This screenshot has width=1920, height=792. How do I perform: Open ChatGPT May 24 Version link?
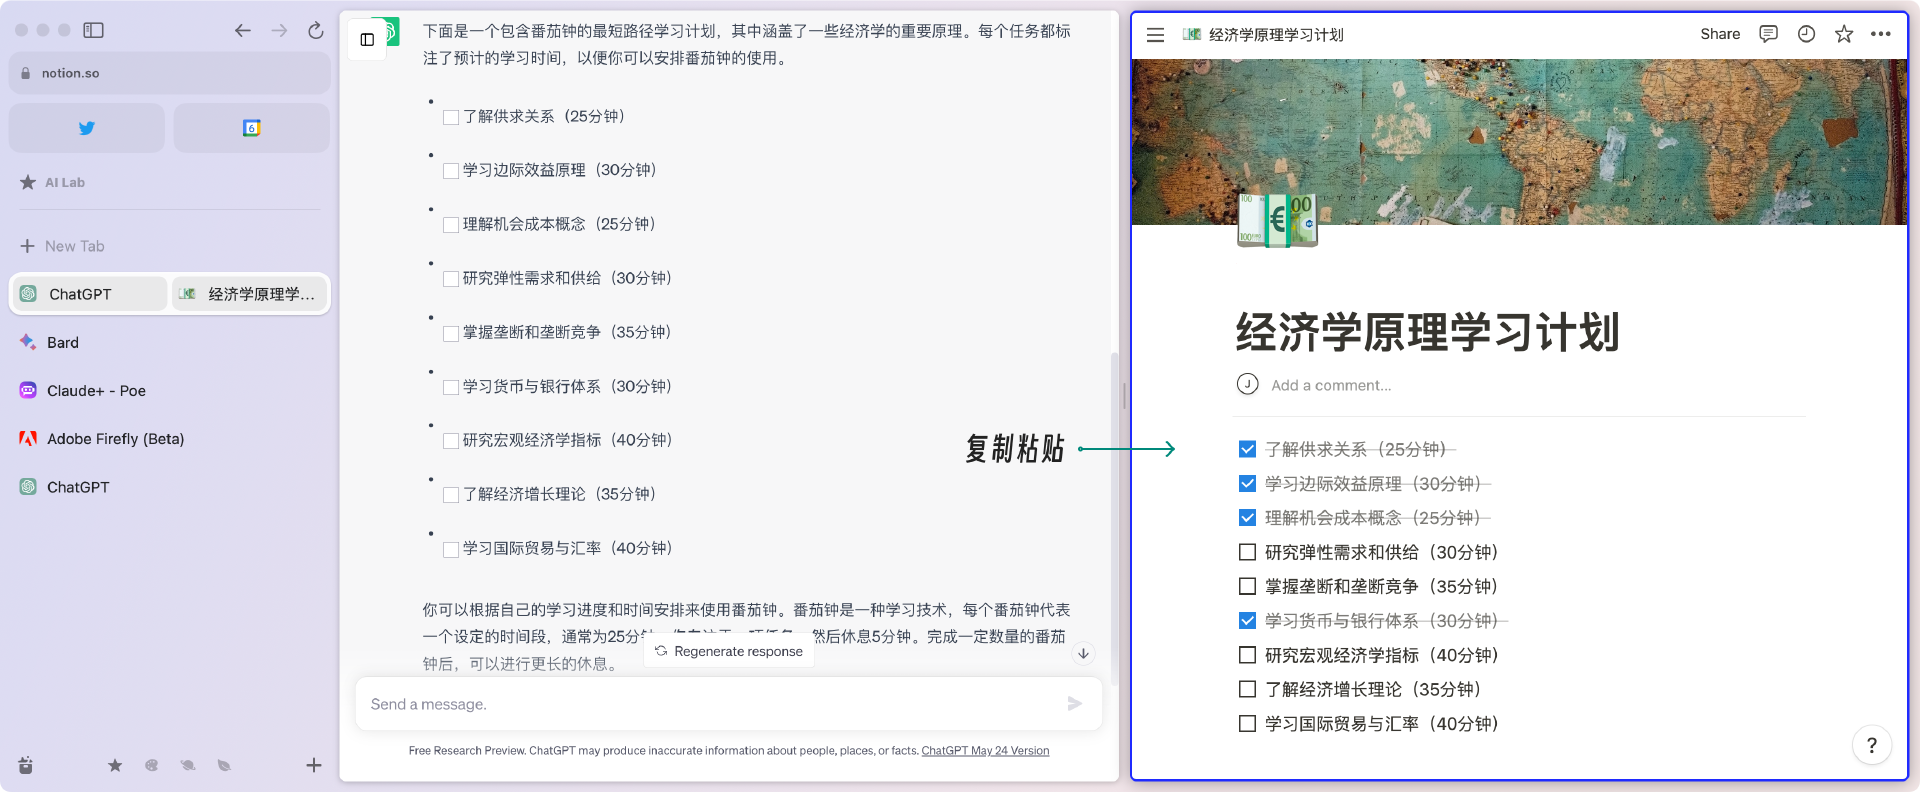click(x=985, y=751)
